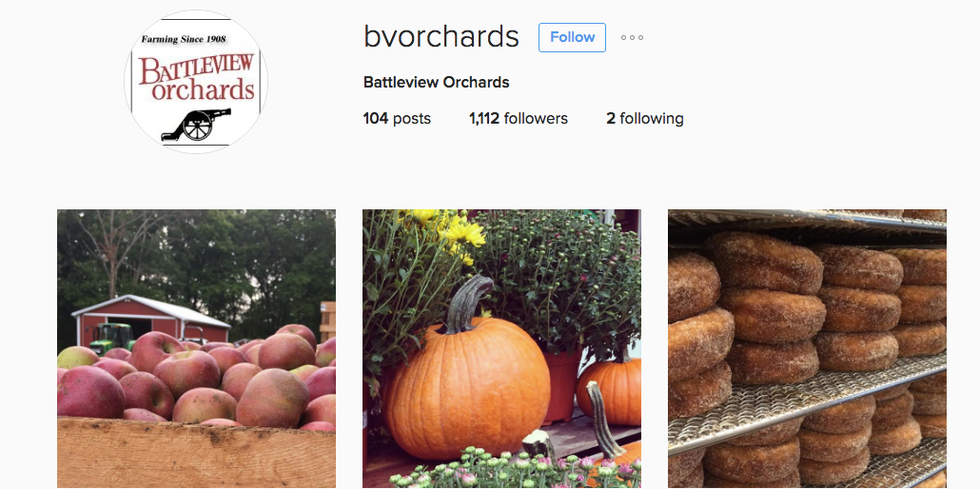Open the orange pumpkin photo post
Image resolution: width=980 pixels, height=489 pixels.
point(501,348)
